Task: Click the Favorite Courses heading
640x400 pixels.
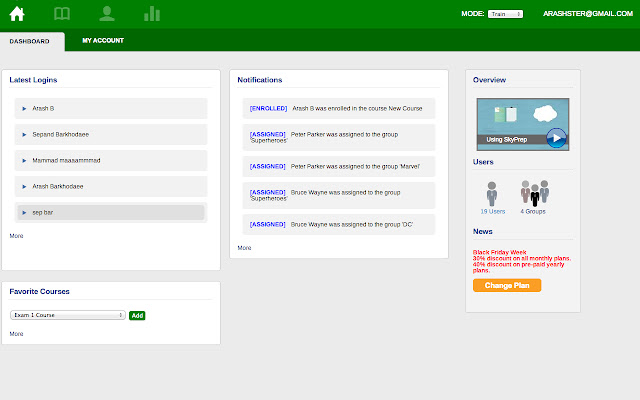Action: coord(40,291)
